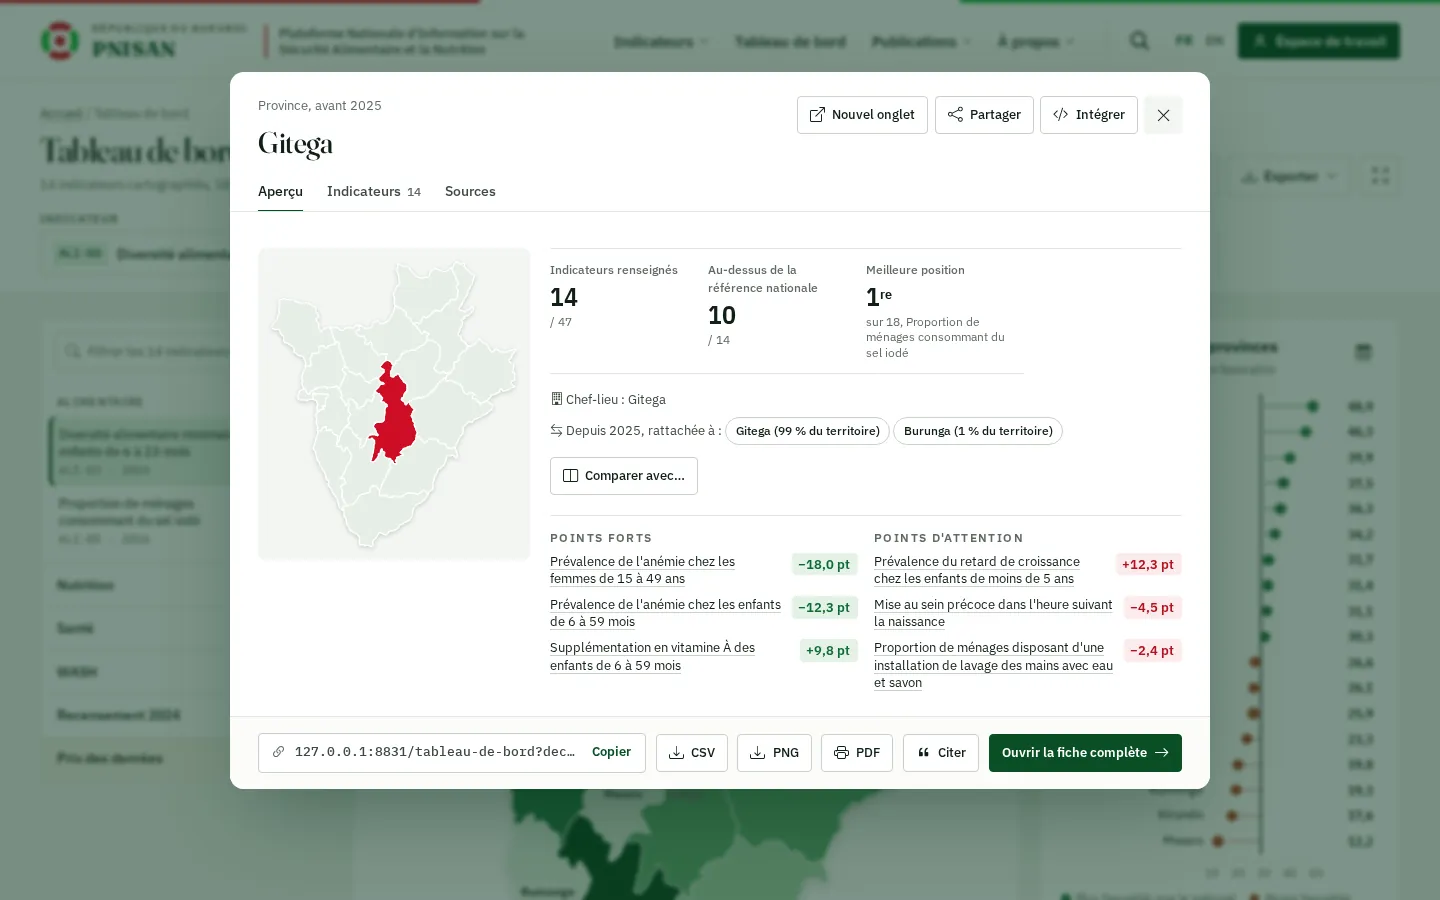Screen dimensions: 1440x900
Task: Open Espace de travail in the header
Action: (x=1318, y=41)
